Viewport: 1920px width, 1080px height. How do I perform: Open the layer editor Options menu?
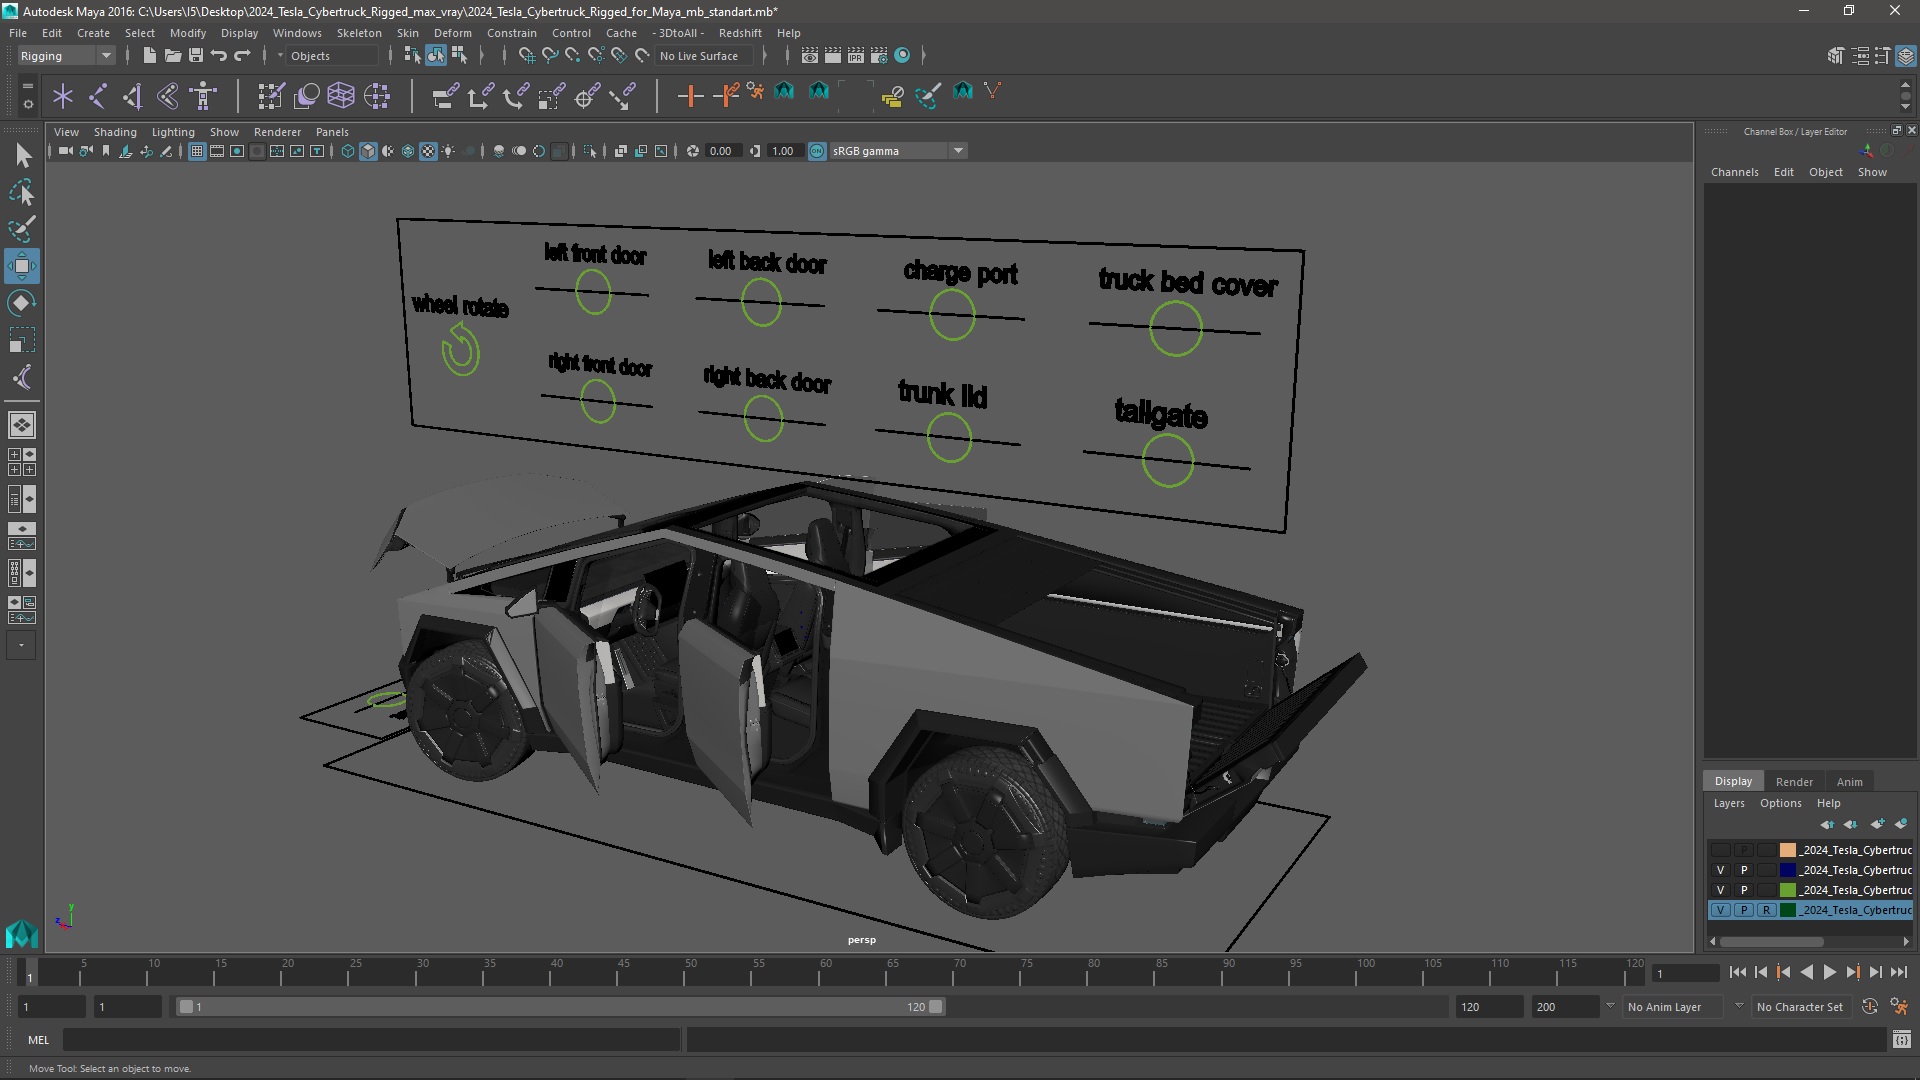pyautogui.click(x=1780, y=803)
